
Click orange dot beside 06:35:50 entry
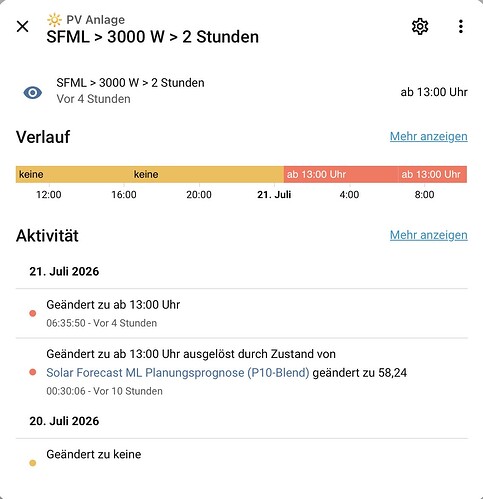(33, 313)
